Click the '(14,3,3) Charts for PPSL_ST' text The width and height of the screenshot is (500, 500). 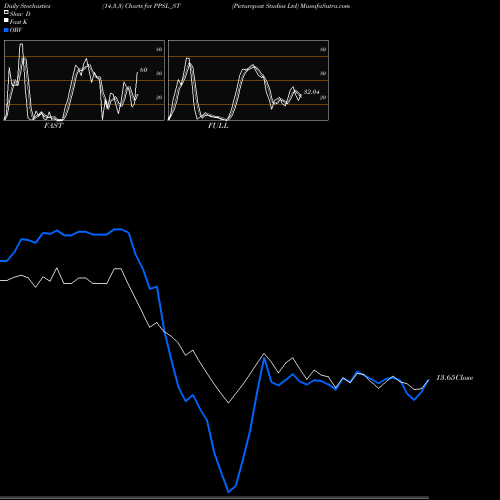[x=141, y=6]
